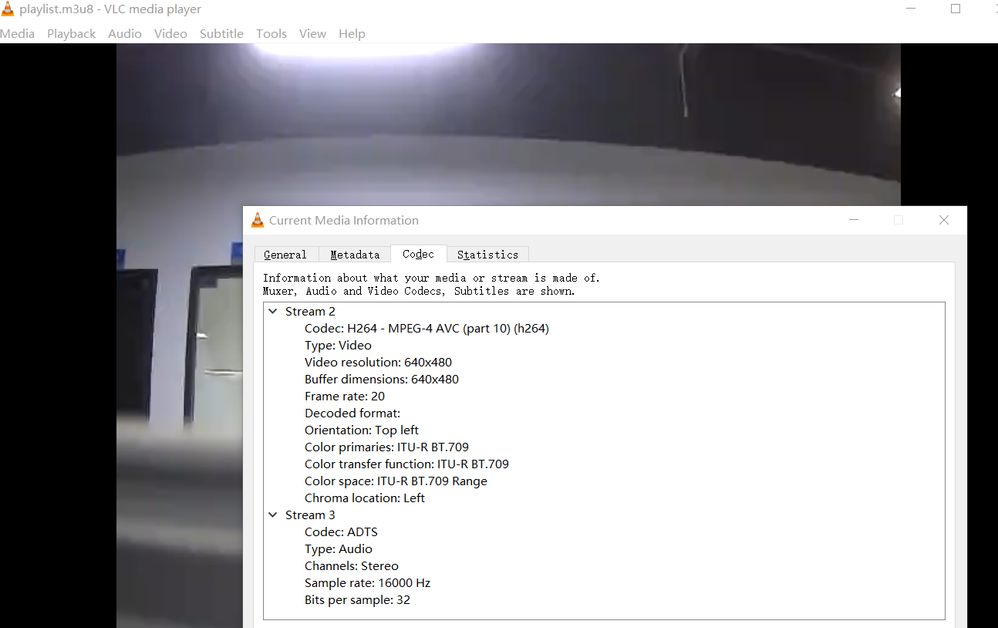Open the Help menu
Image resolution: width=998 pixels, height=628 pixels.
[351, 34]
